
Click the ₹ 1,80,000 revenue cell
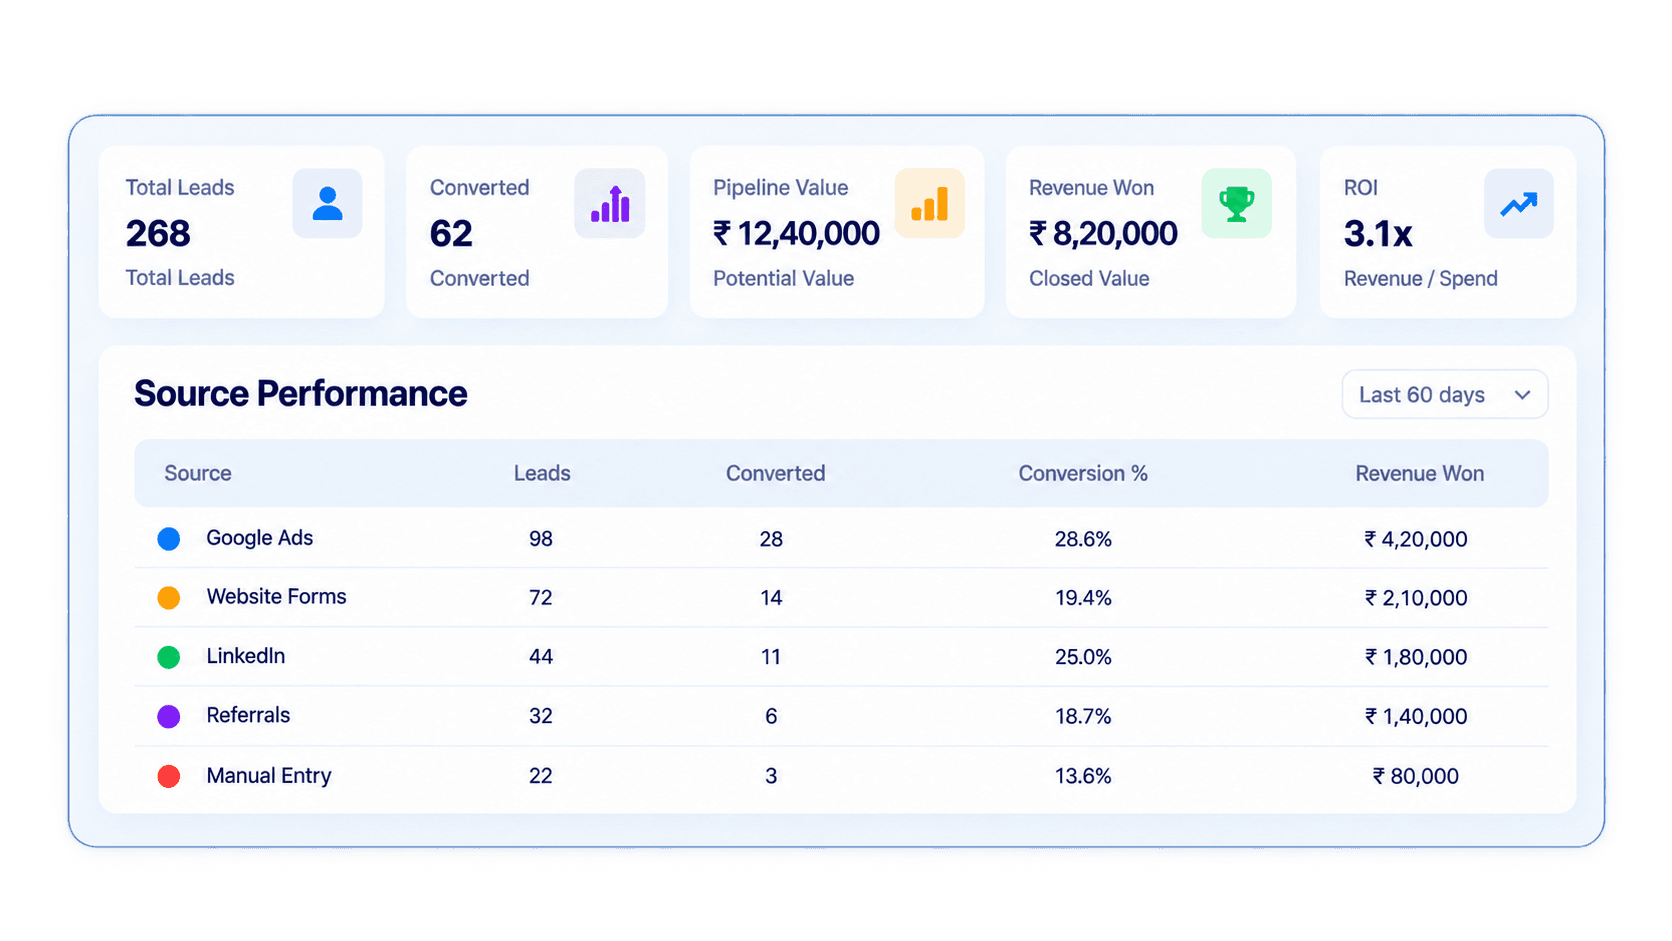tap(1416, 657)
